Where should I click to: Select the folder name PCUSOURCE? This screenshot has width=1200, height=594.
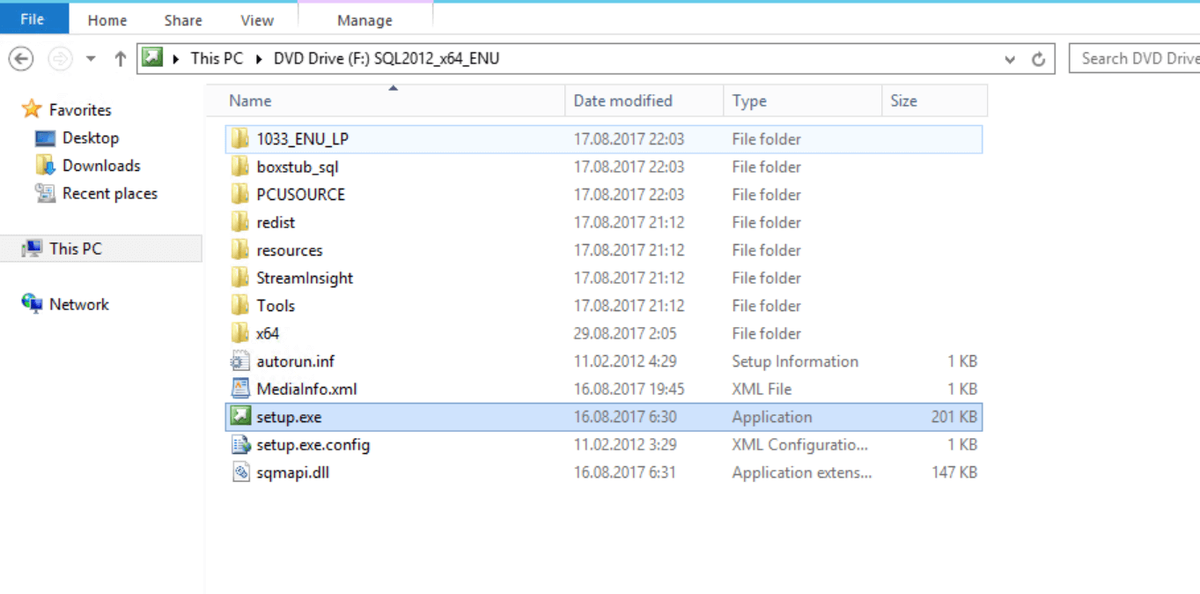(301, 195)
